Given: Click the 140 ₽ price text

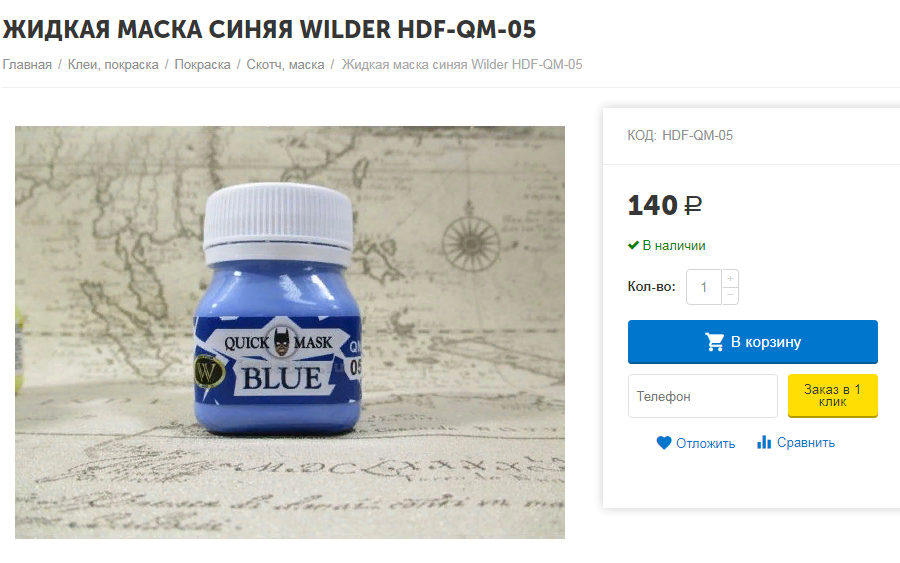Looking at the screenshot, I should tap(665, 205).
